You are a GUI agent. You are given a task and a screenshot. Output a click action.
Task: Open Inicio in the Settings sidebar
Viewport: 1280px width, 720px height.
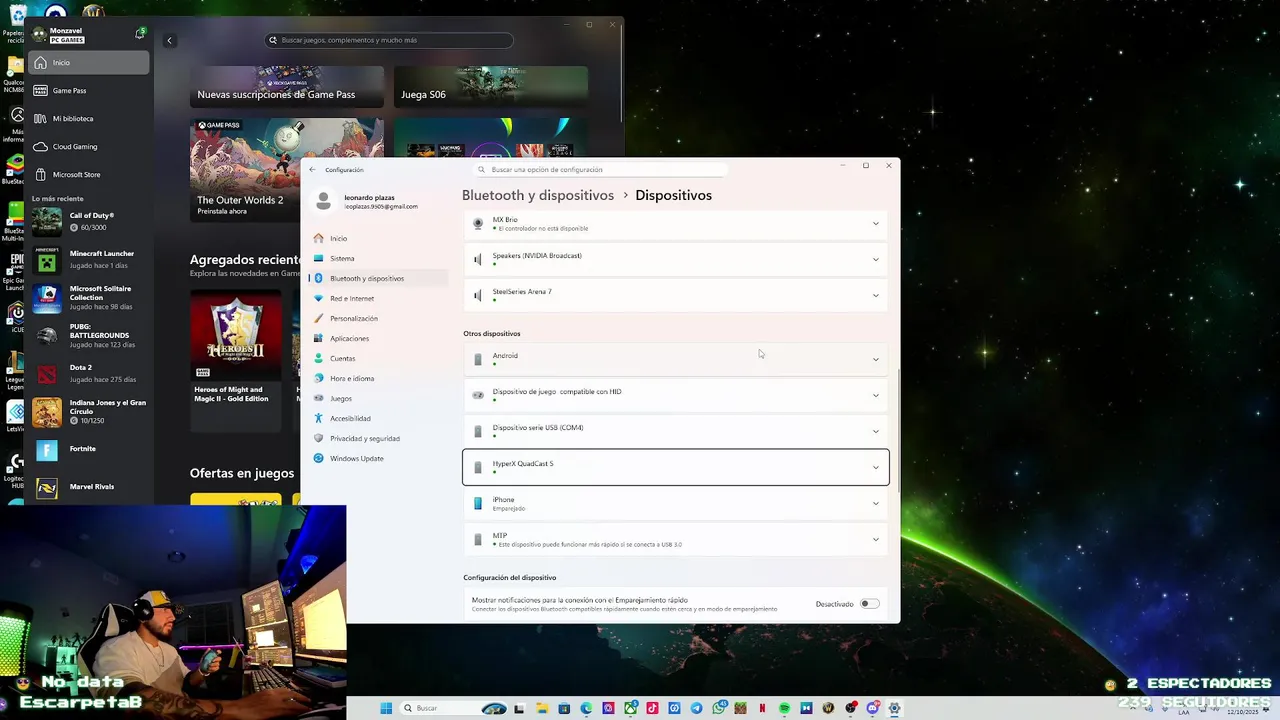tap(378, 238)
